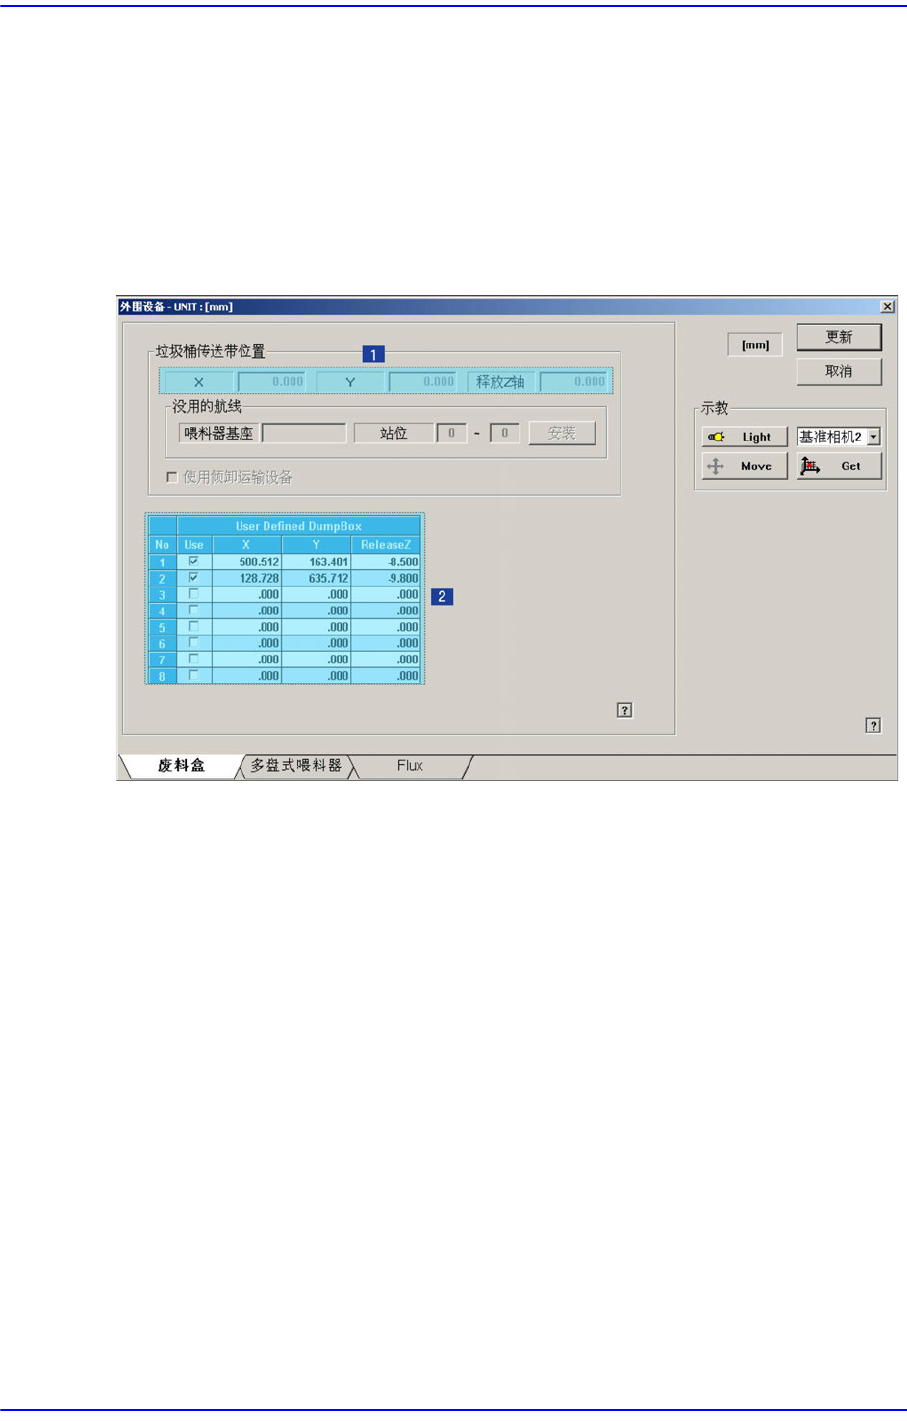The height and width of the screenshot is (1421, 907).
Task: Click the first 站位 number field
Action: coord(451,433)
